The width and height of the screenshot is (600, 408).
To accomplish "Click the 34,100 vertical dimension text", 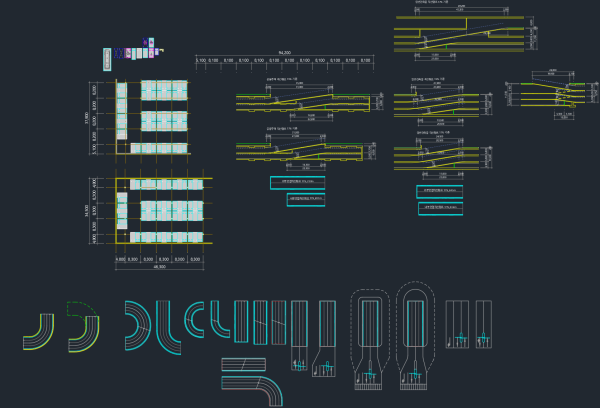I will point(87,210).
